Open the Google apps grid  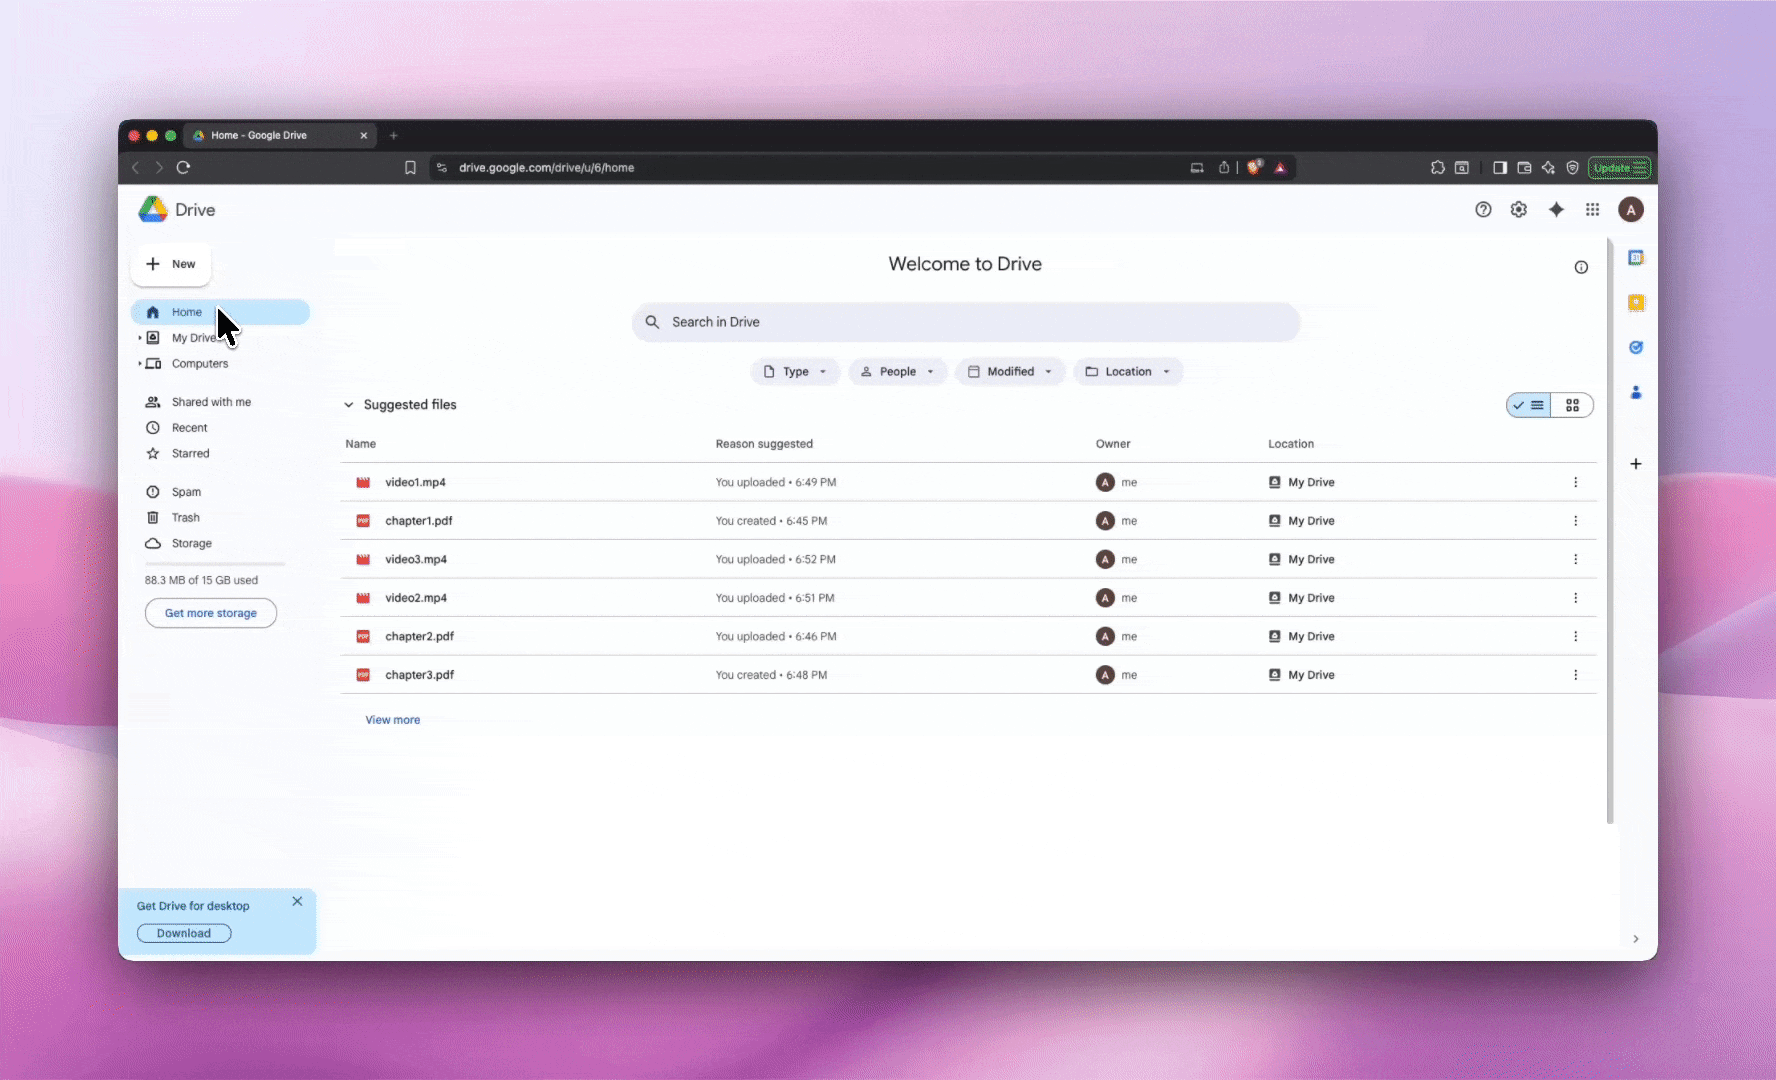[1592, 210]
